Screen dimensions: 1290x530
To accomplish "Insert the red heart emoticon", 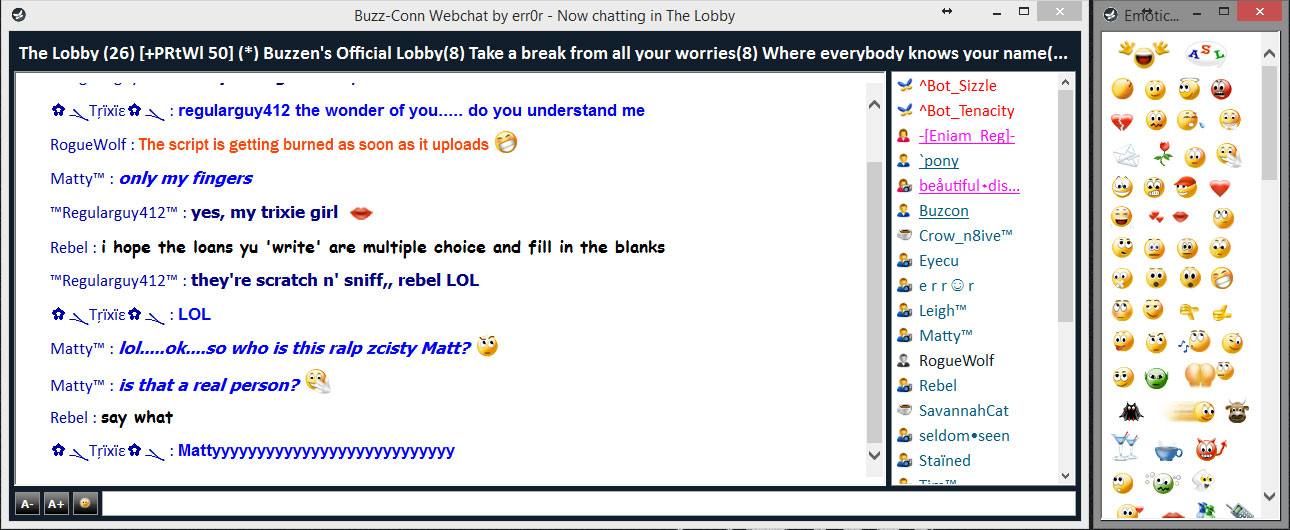I will [x=1219, y=187].
